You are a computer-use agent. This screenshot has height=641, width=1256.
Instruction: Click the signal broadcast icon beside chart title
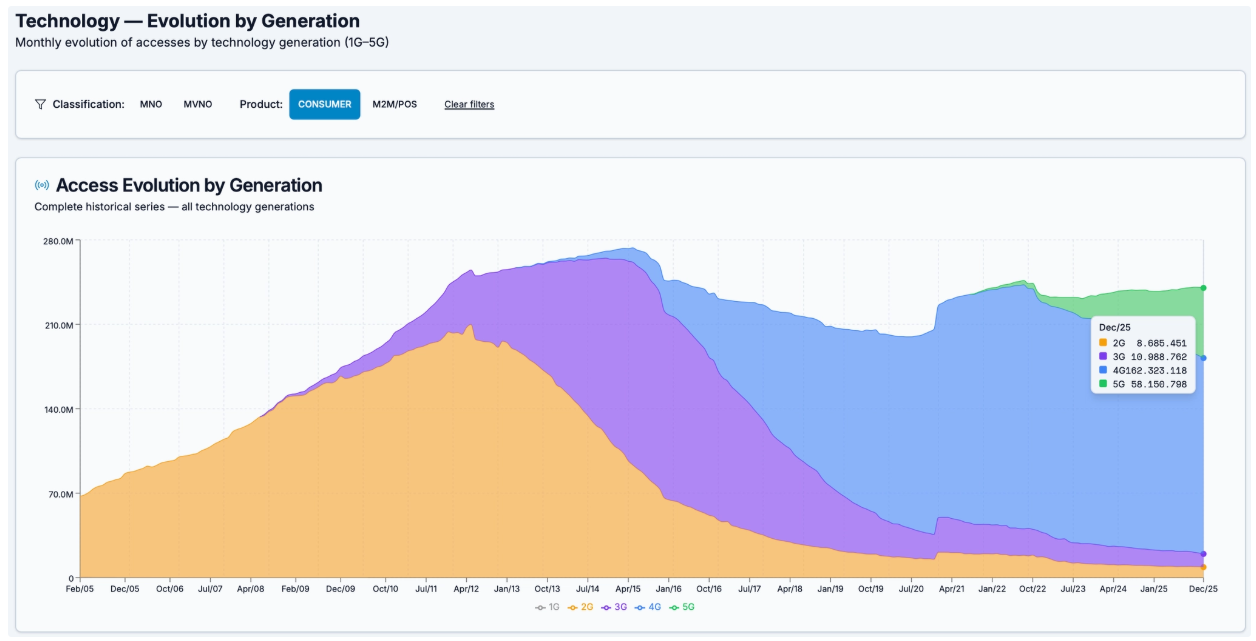pyautogui.click(x=42, y=186)
